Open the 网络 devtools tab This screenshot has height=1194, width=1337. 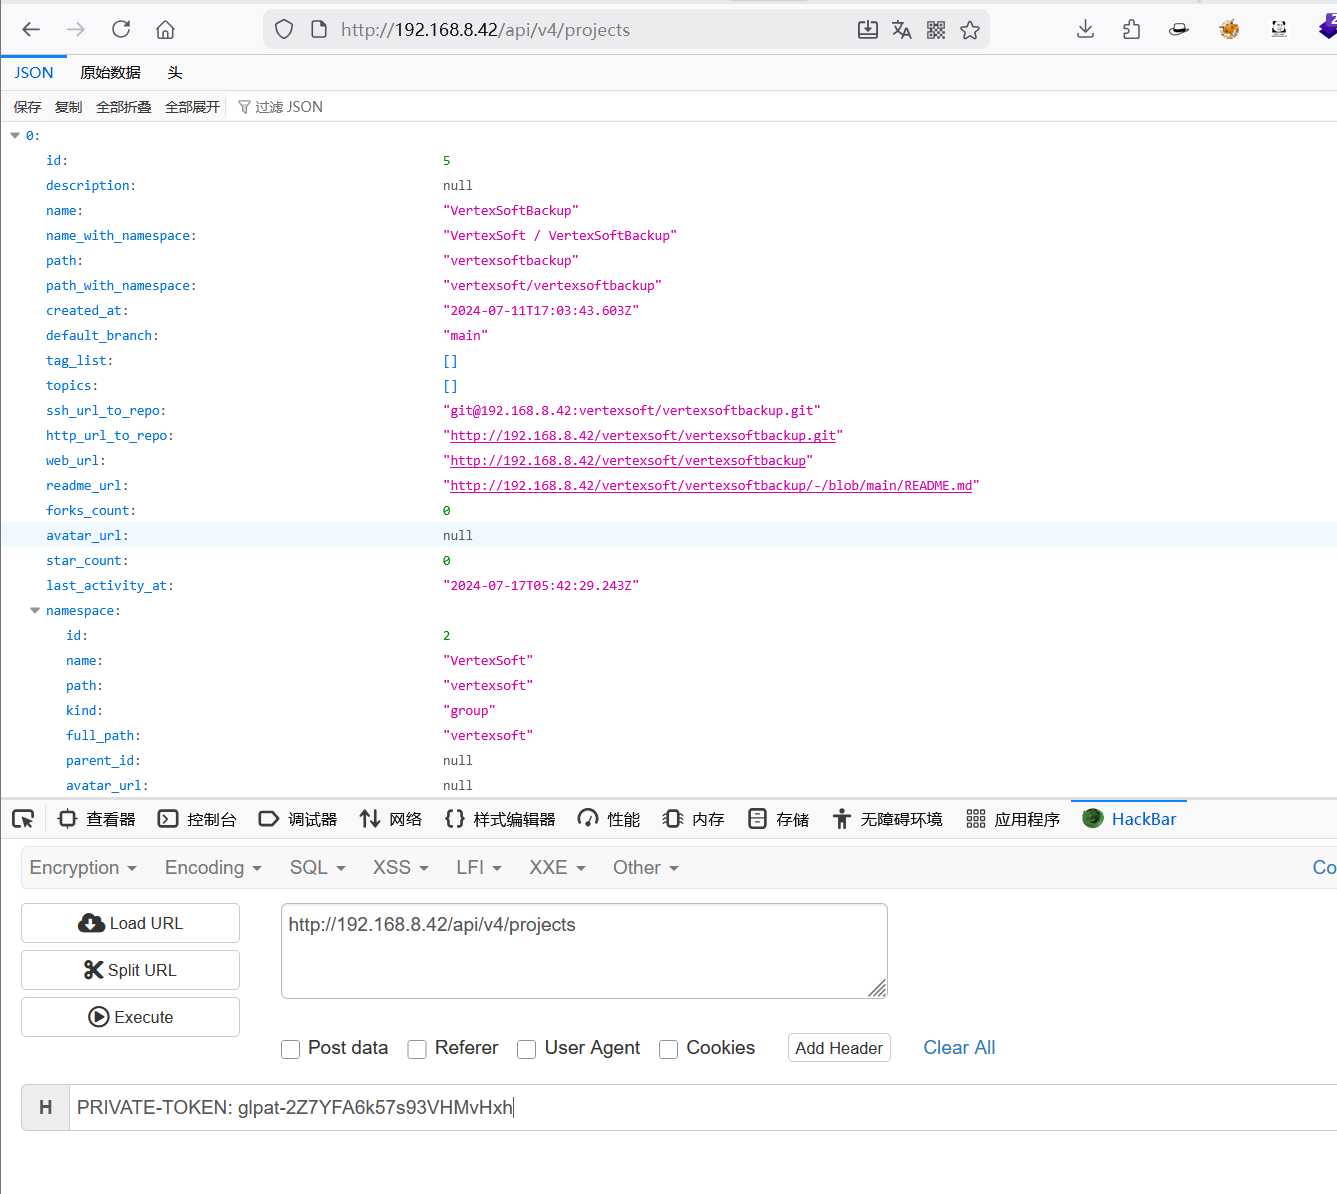point(391,819)
